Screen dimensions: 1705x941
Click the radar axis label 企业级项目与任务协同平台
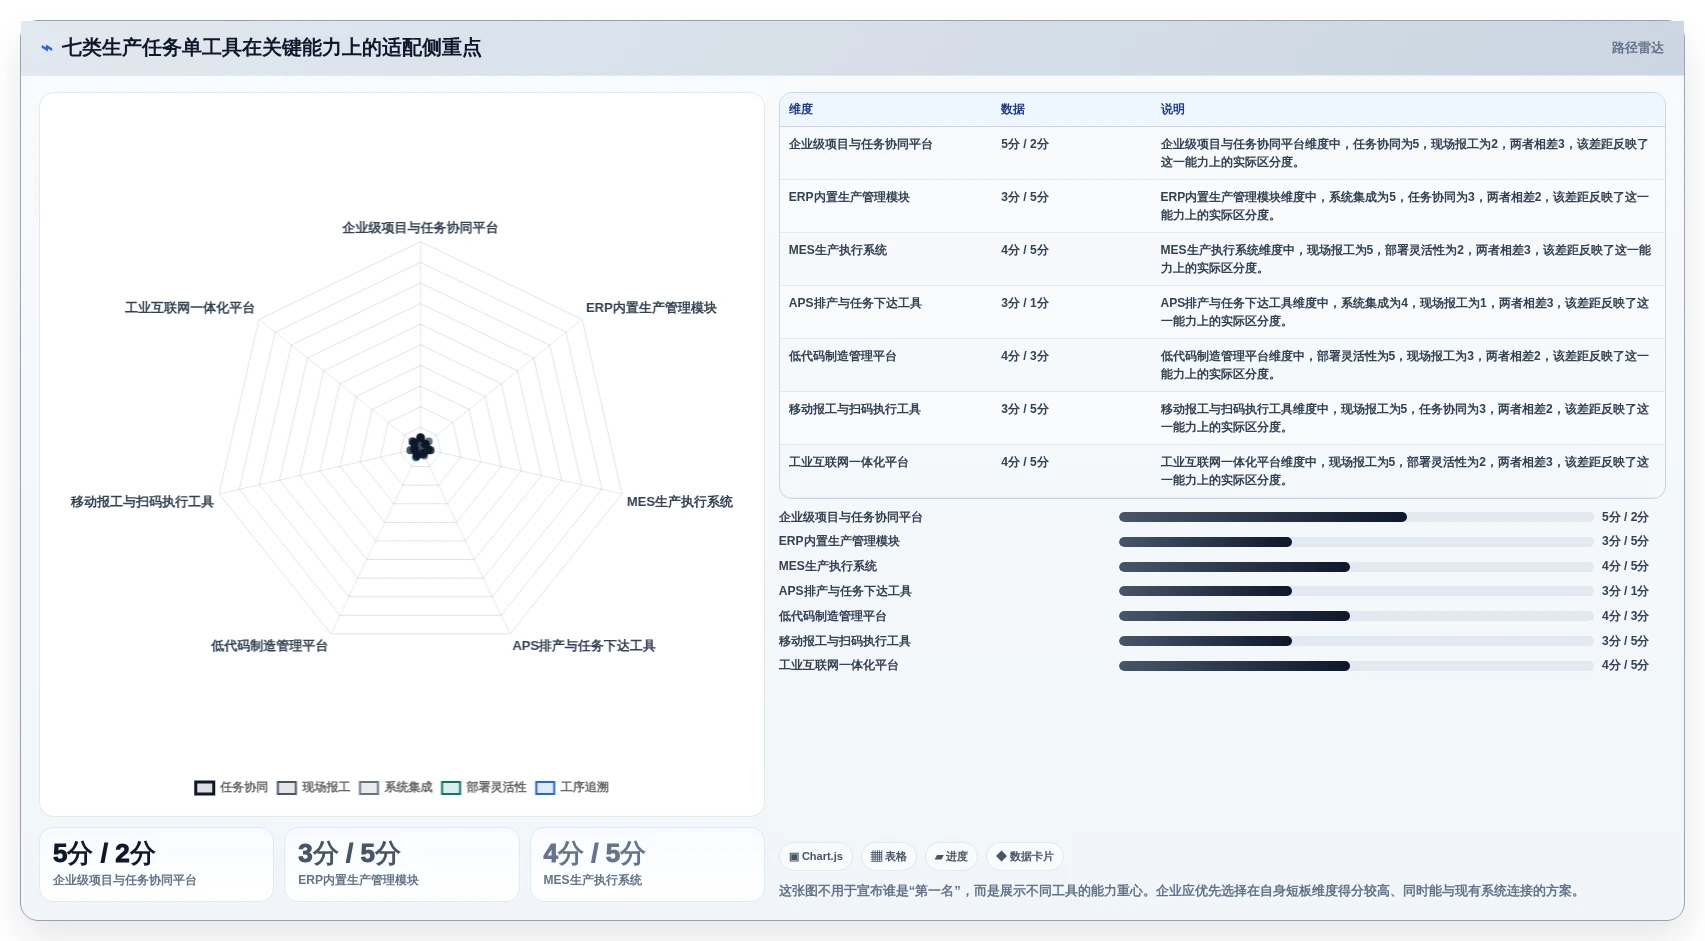coord(420,228)
